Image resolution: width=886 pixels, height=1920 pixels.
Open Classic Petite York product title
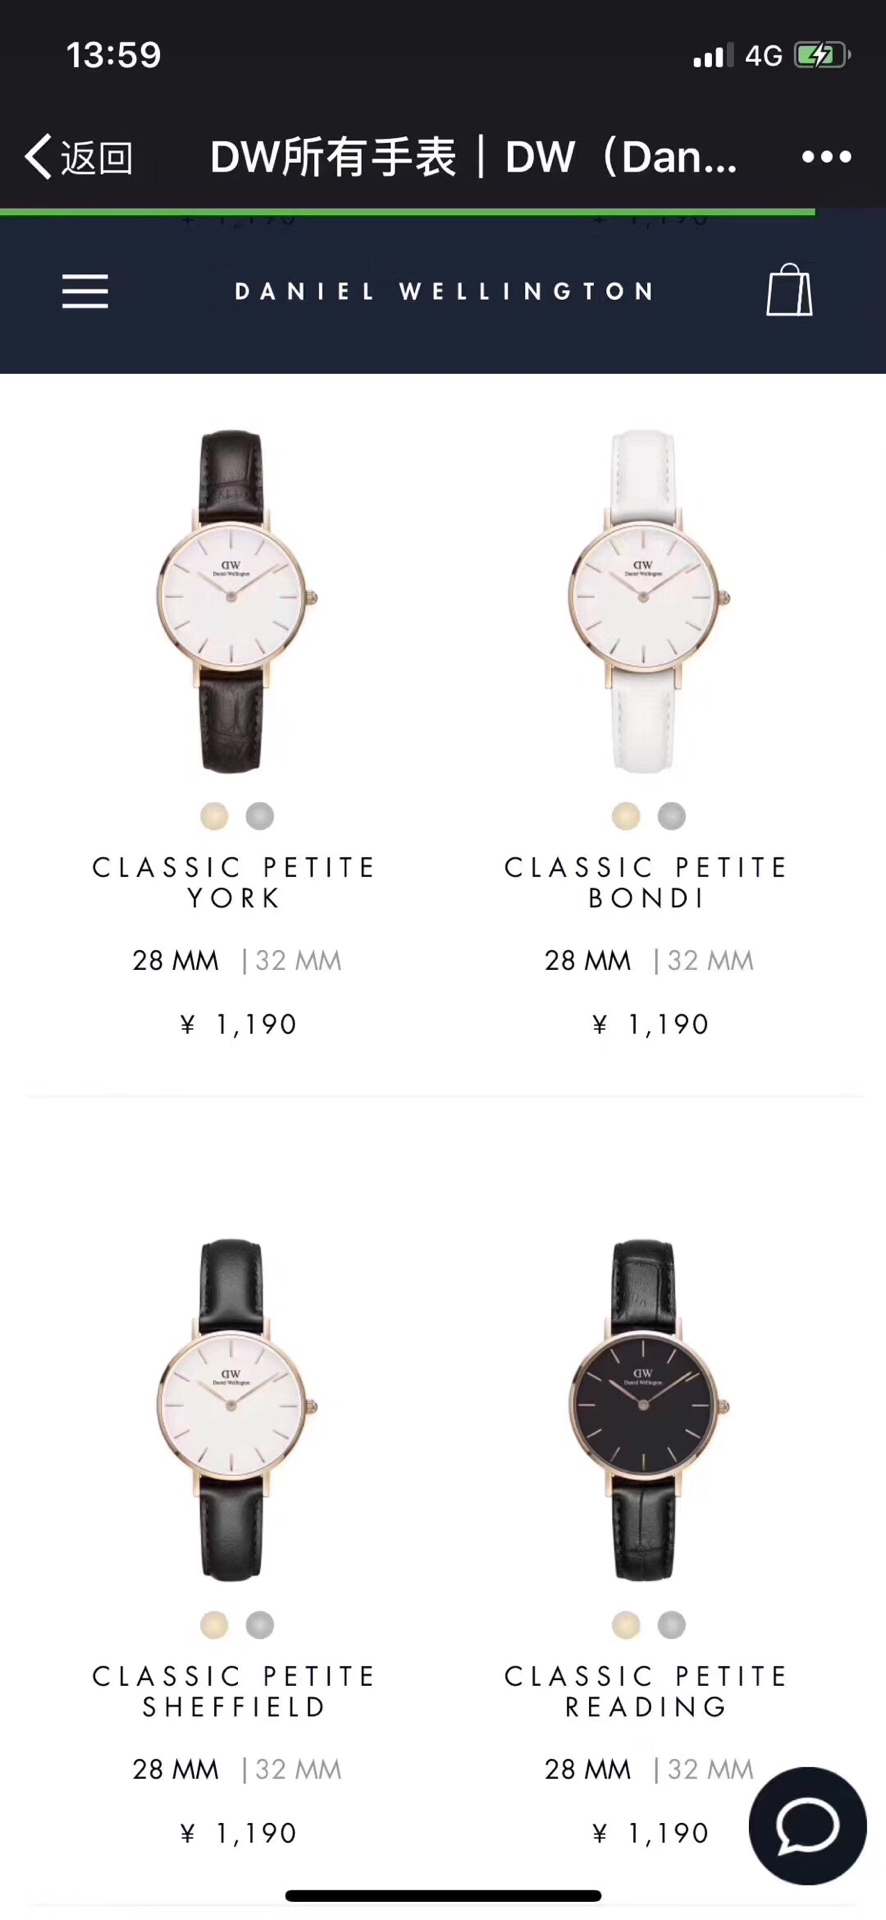(235, 882)
